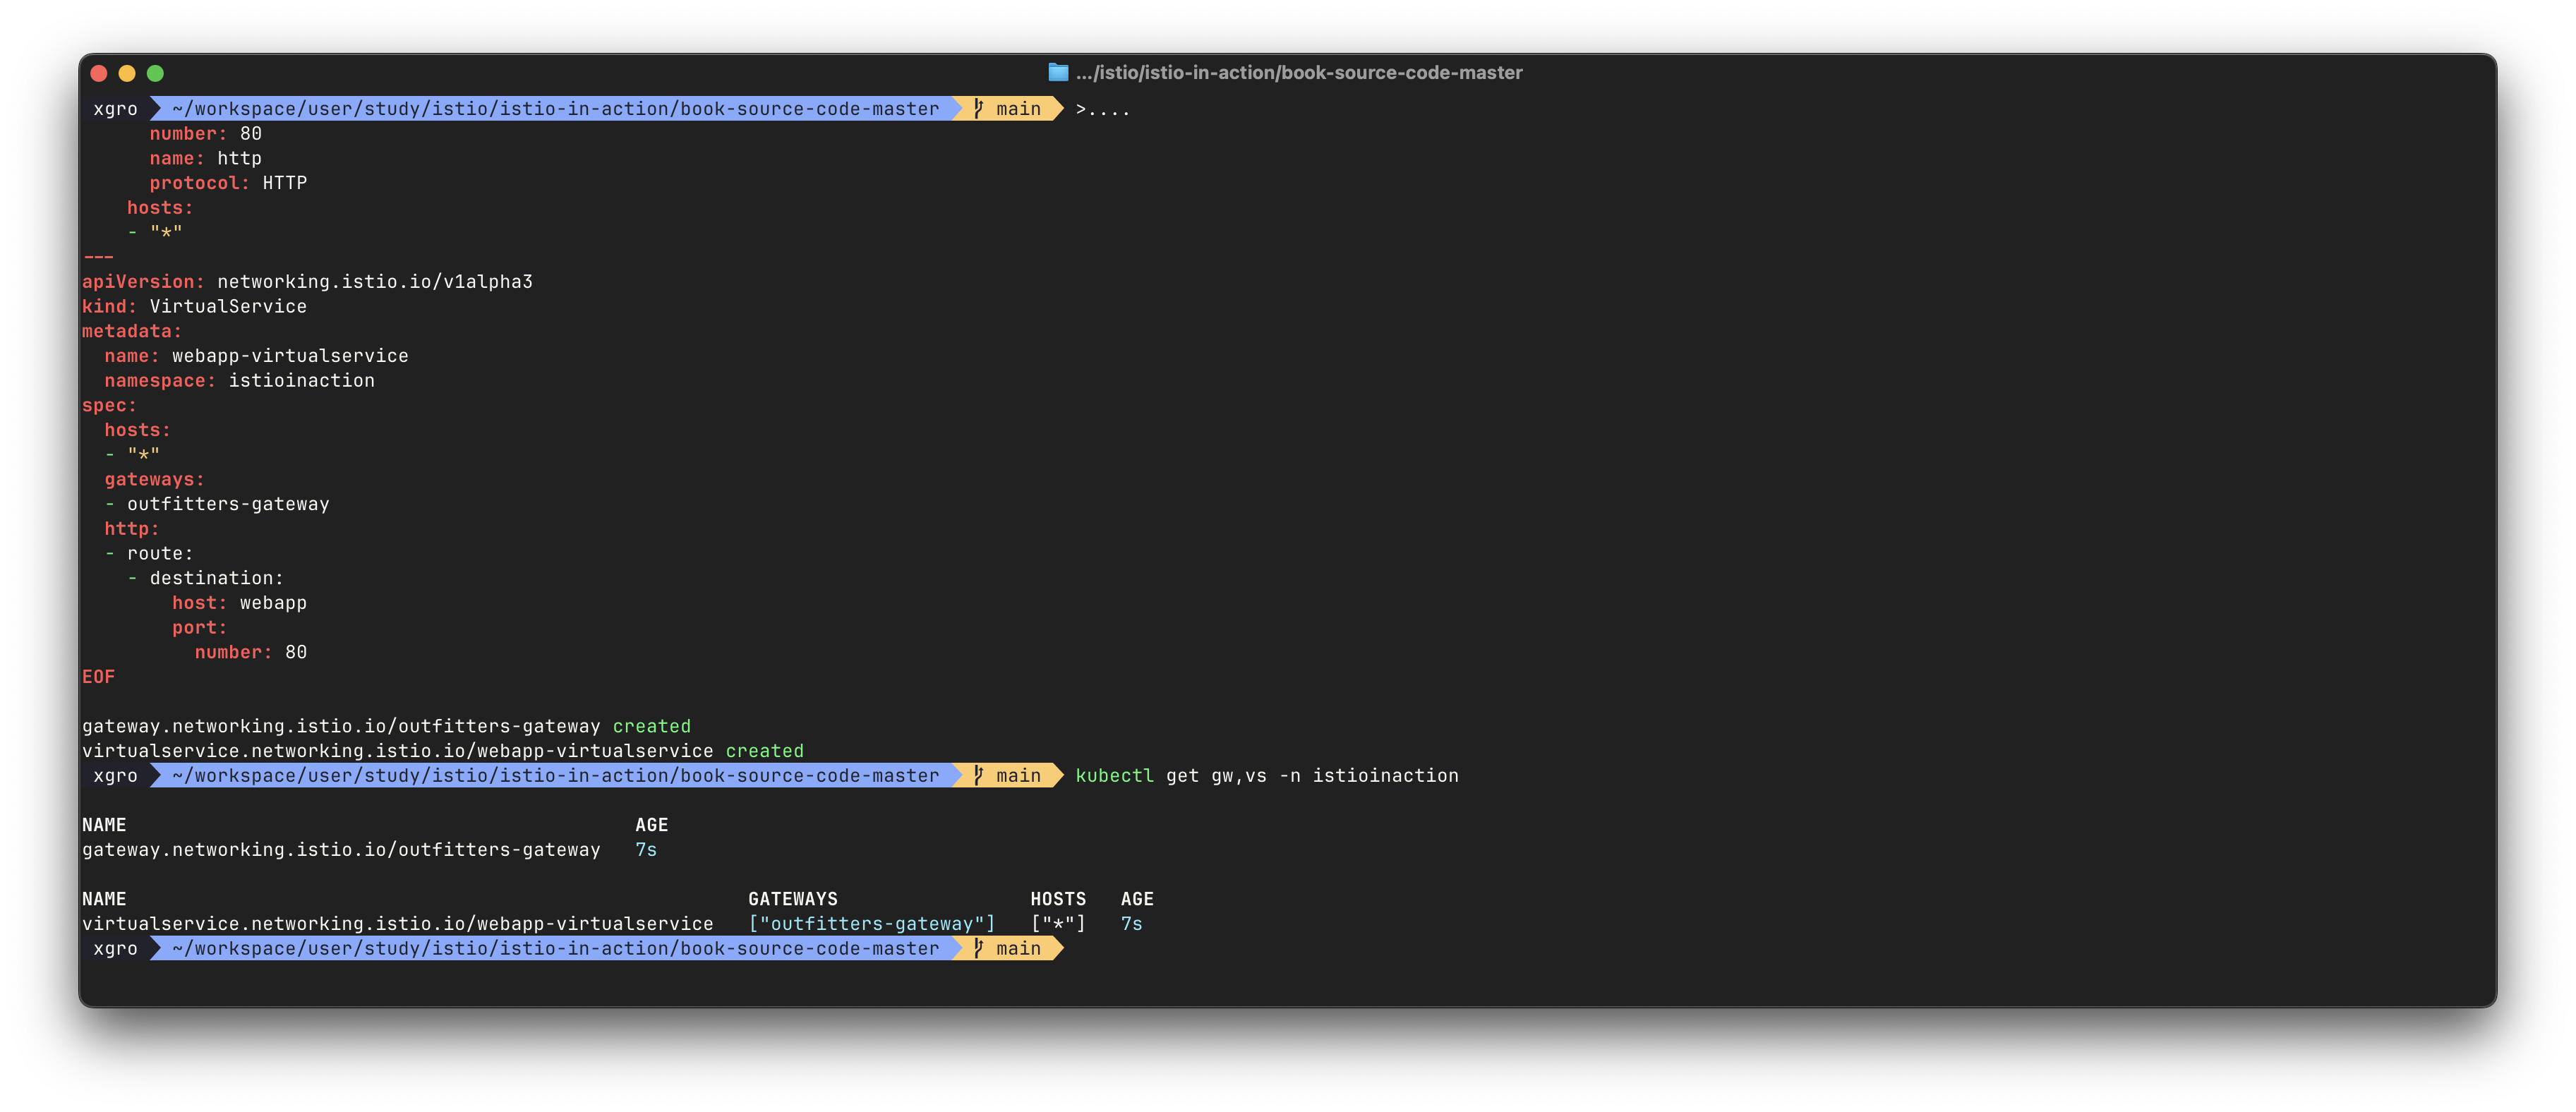Click the git branch icon beside kubectl command

tap(979, 775)
